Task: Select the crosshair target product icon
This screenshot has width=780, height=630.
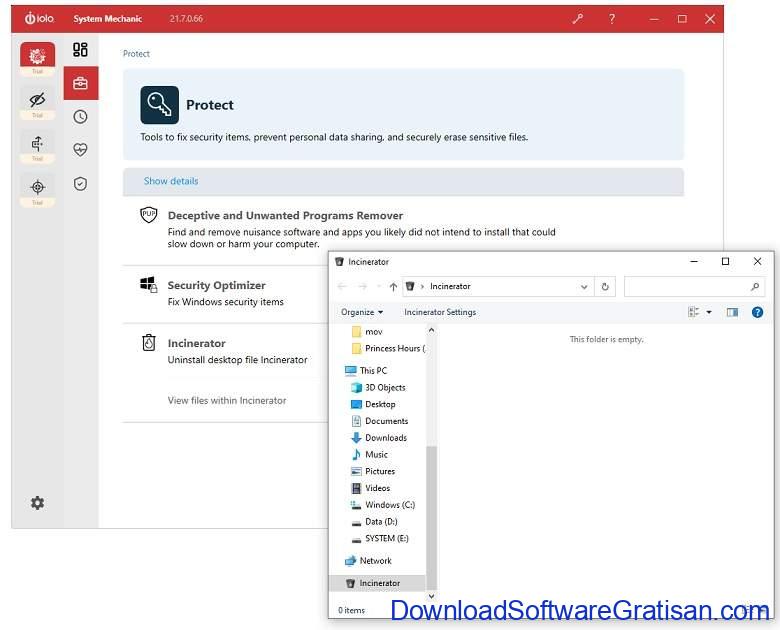Action: [37, 187]
